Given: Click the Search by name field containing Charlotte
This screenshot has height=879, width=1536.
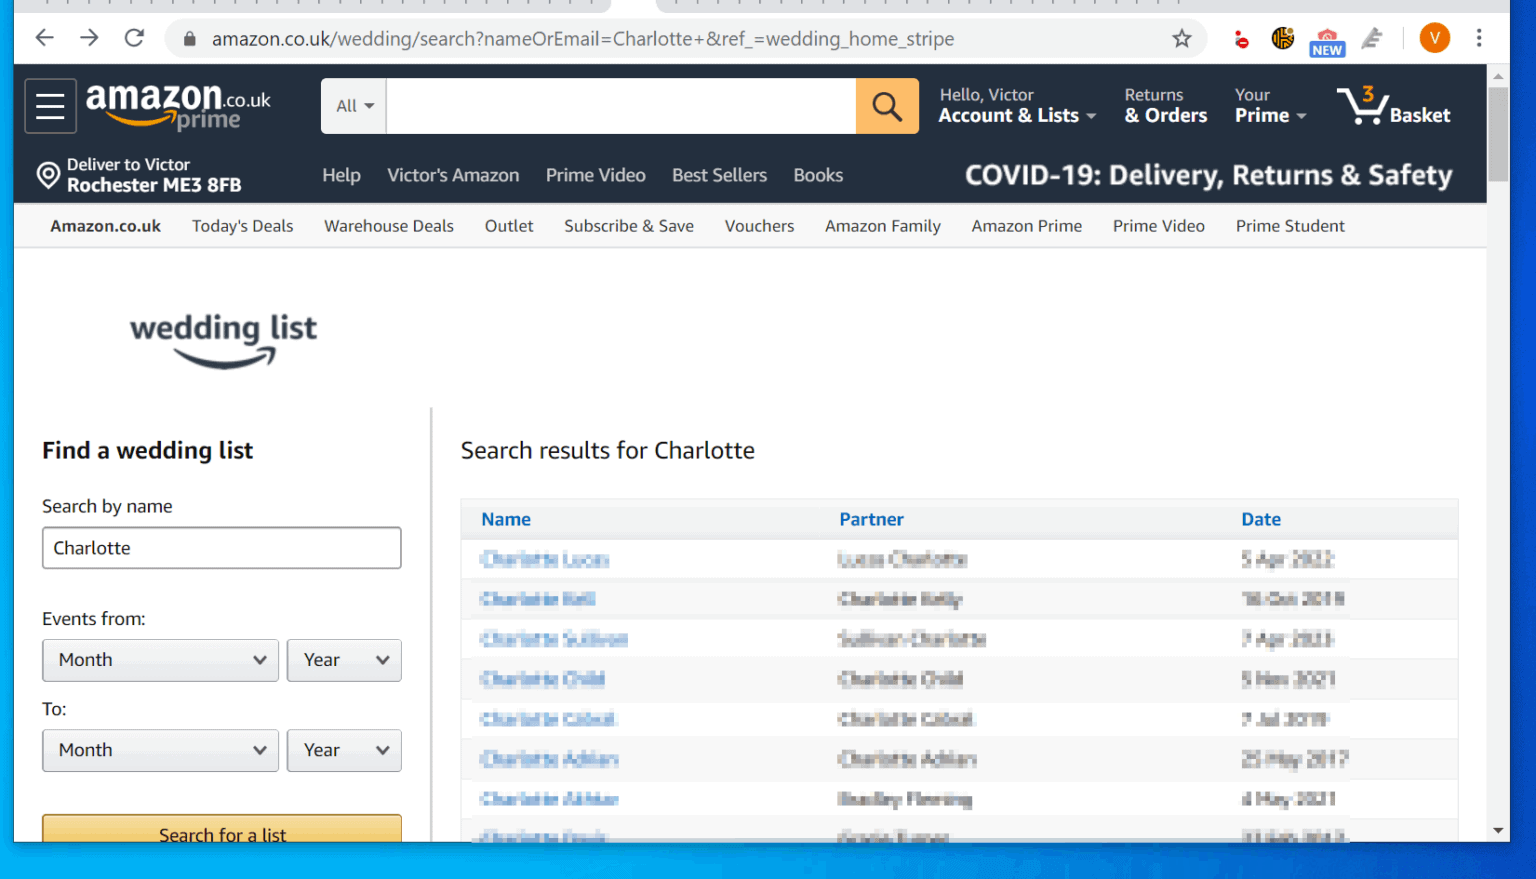Looking at the screenshot, I should [222, 548].
